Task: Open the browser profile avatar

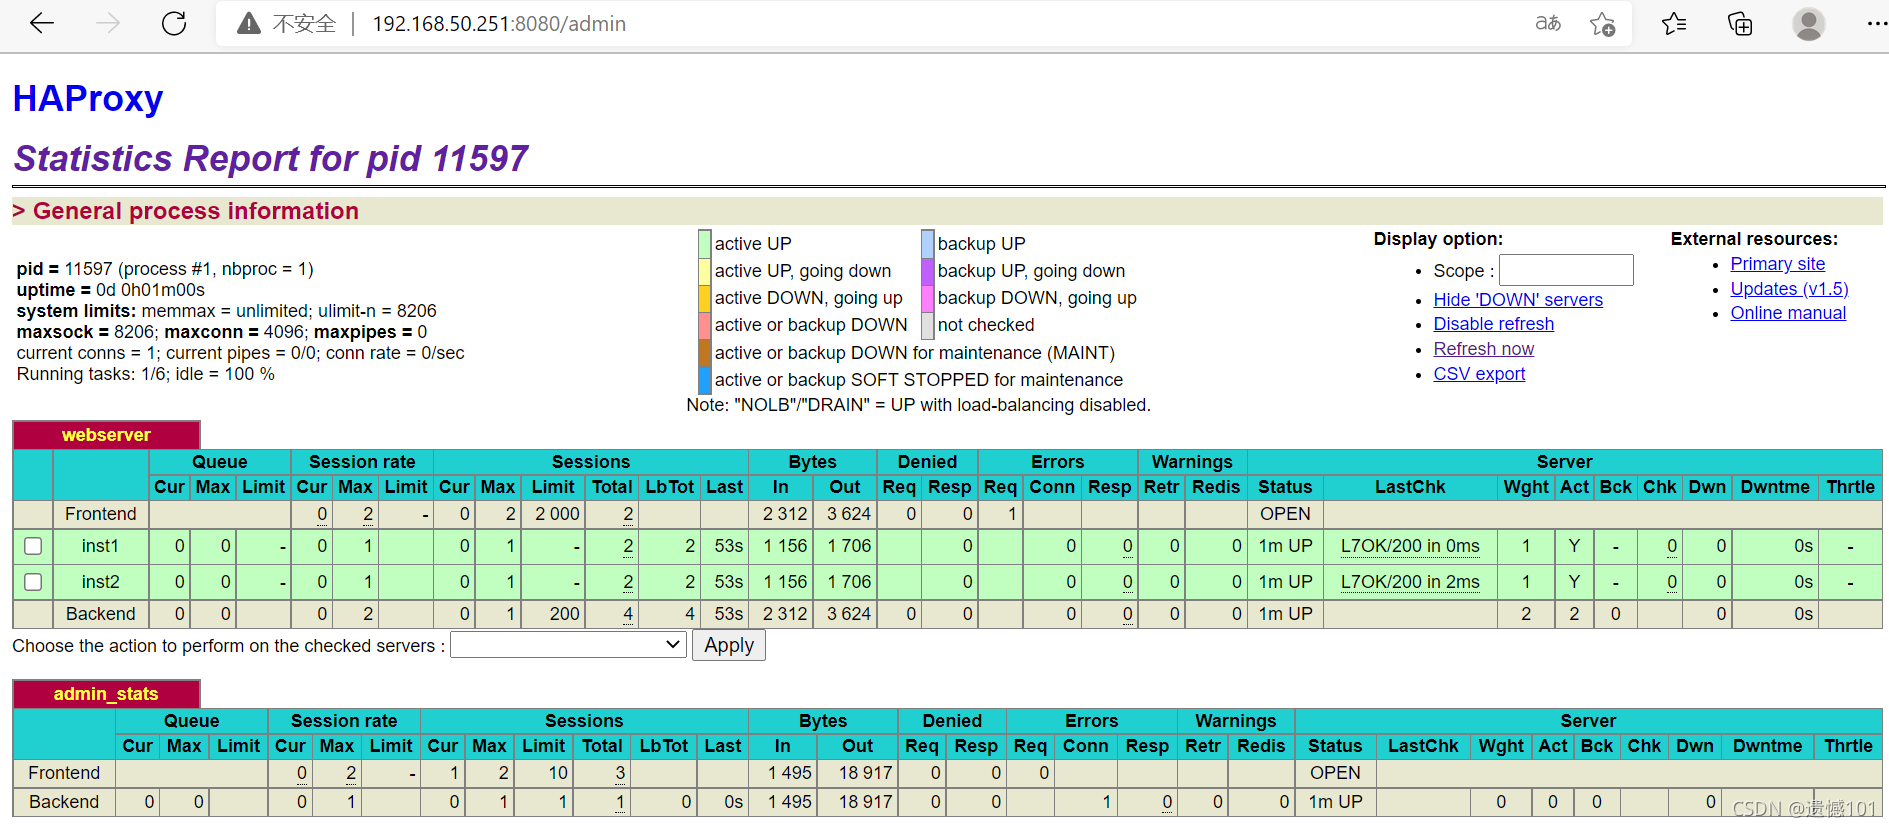Action: 1808,23
